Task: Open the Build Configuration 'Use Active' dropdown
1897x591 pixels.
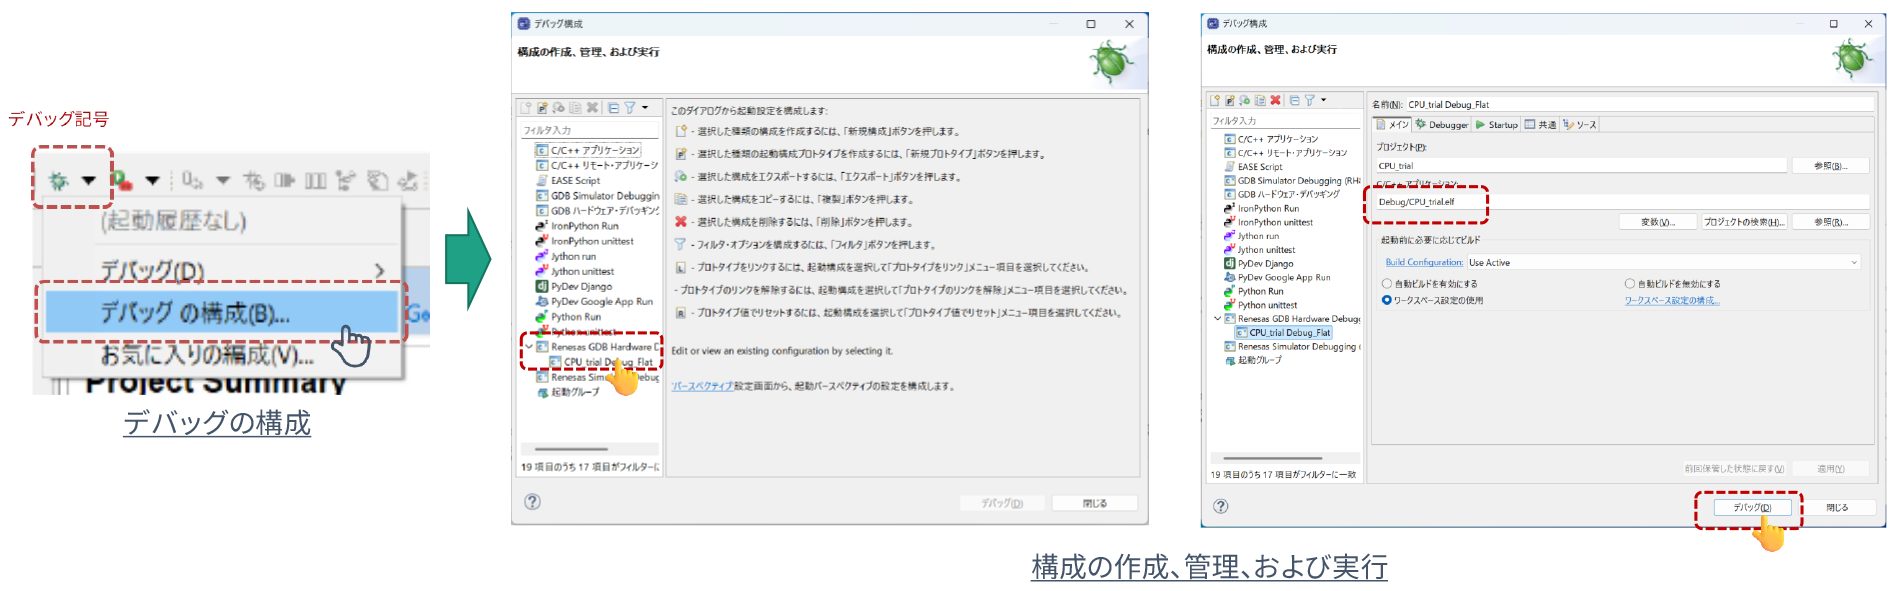Action: (1662, 263)
